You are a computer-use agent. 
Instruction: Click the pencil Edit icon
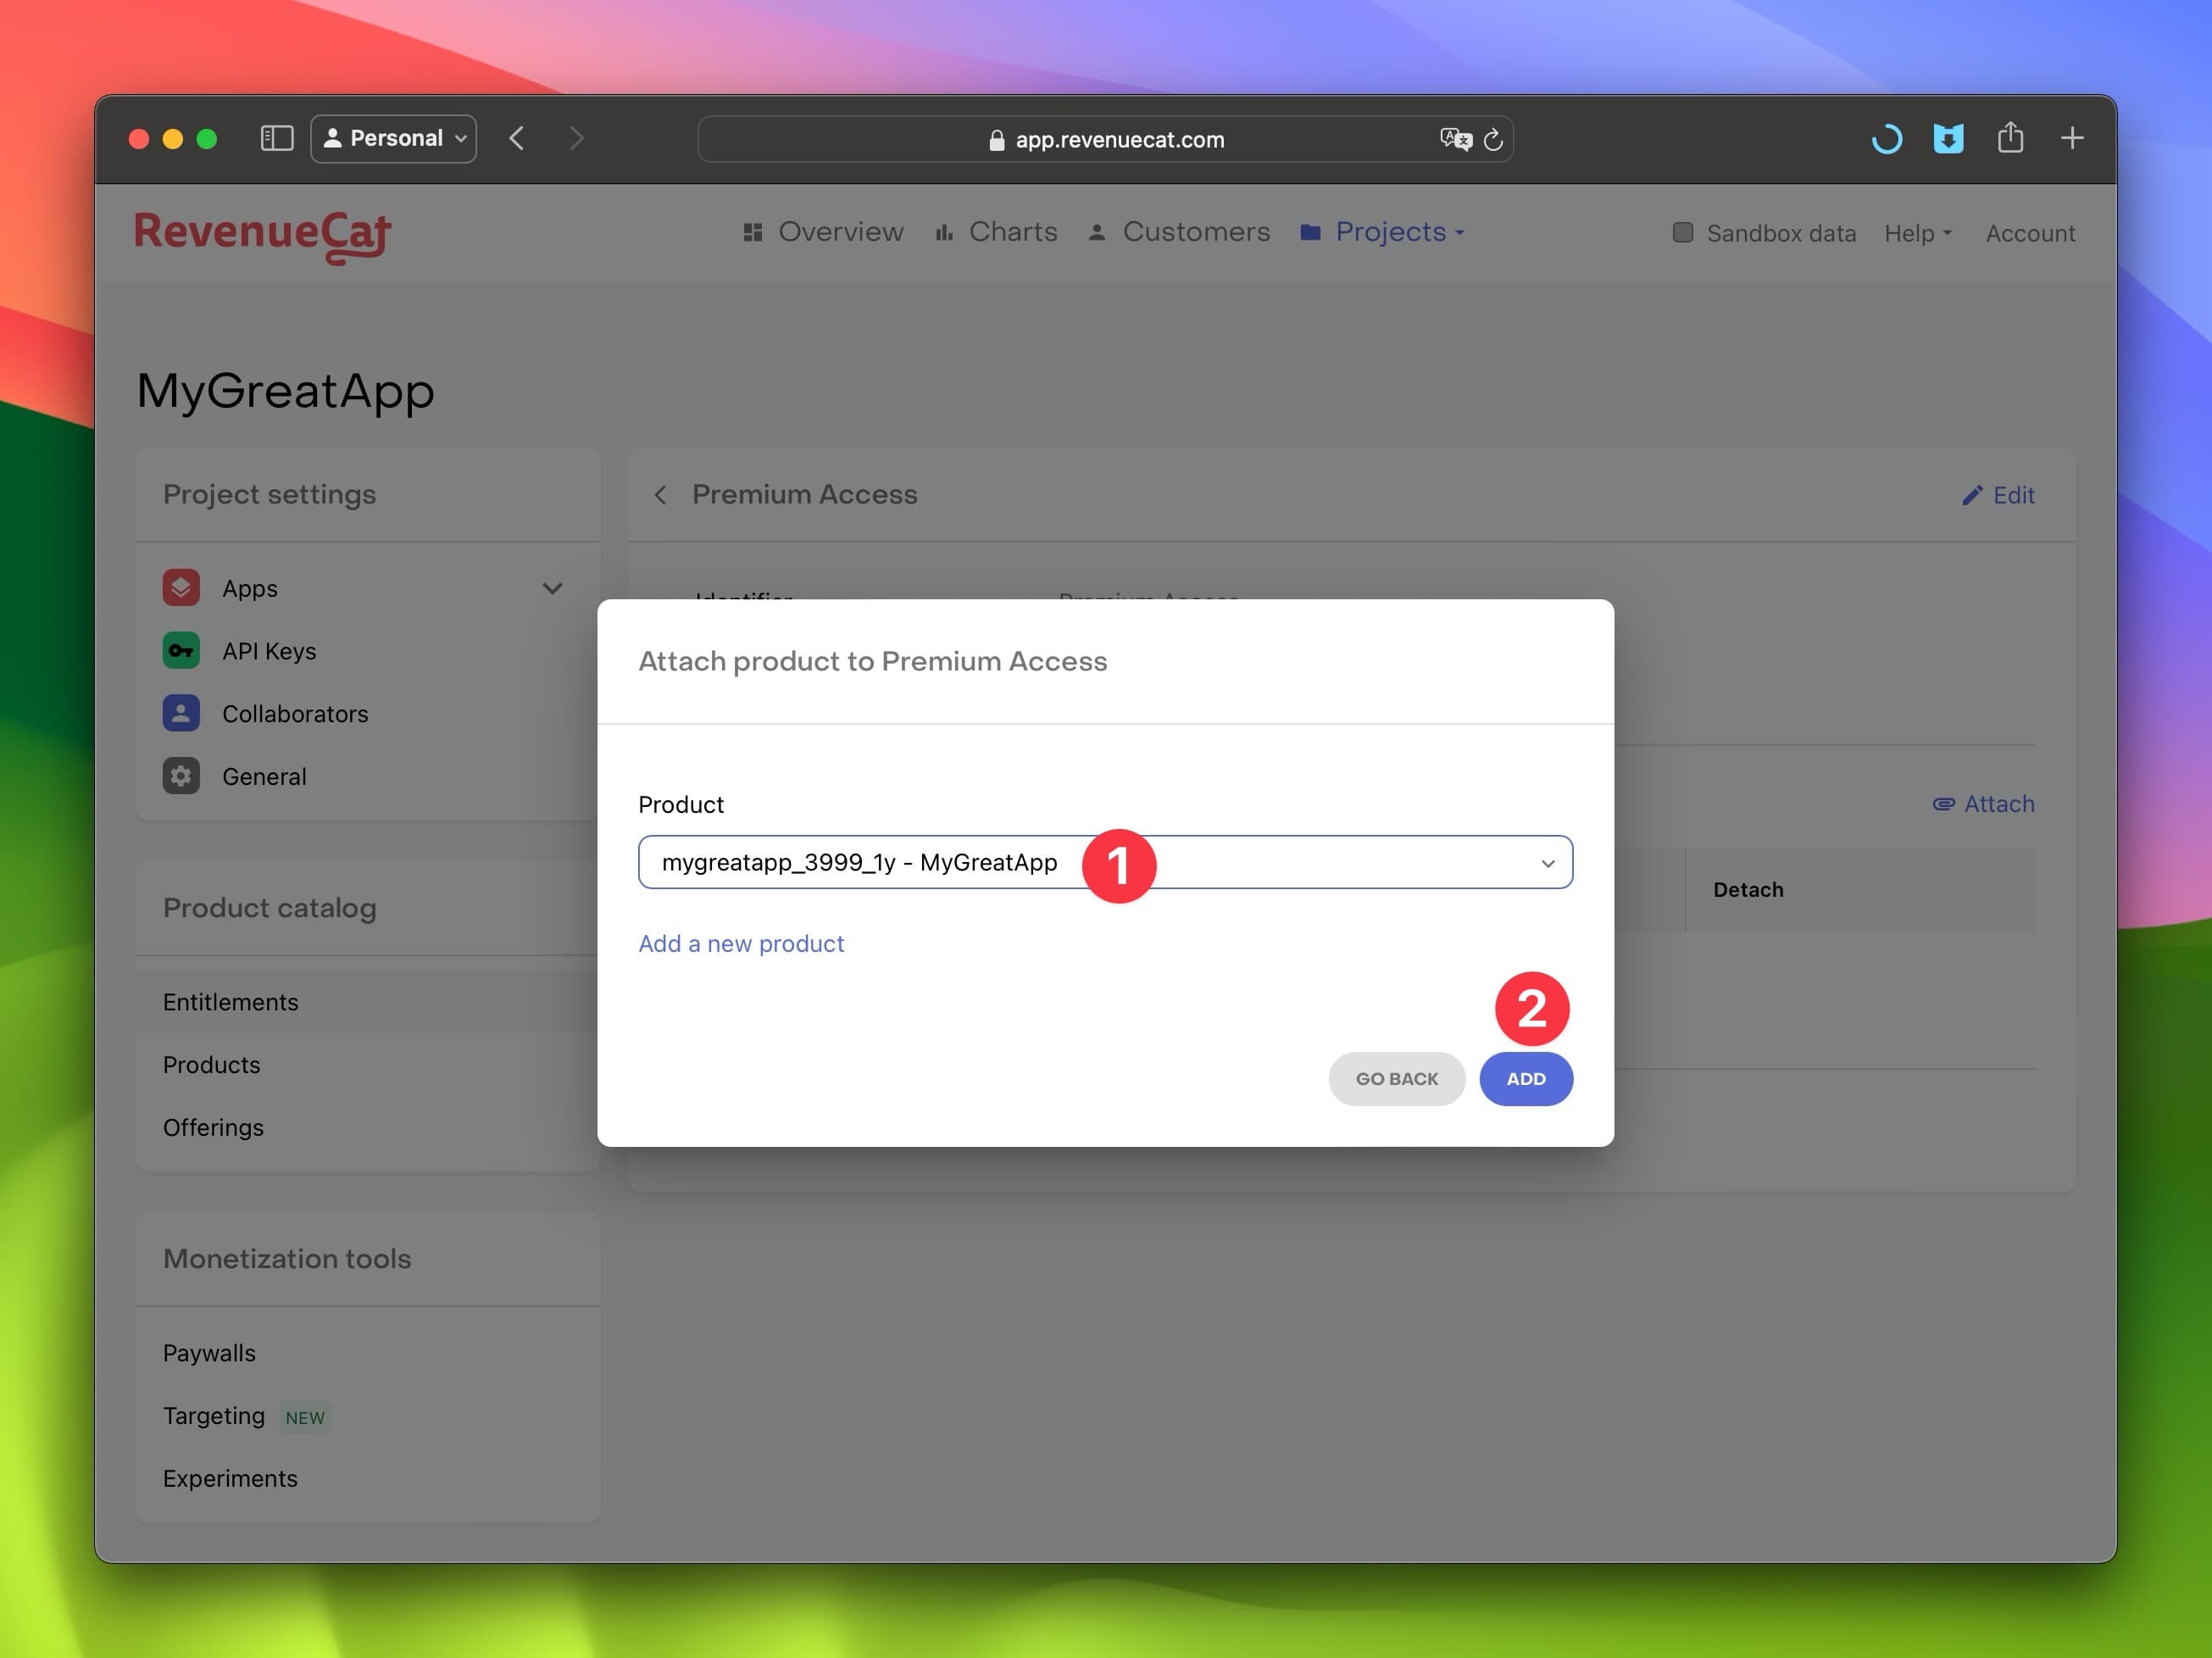coord(1972,495)
